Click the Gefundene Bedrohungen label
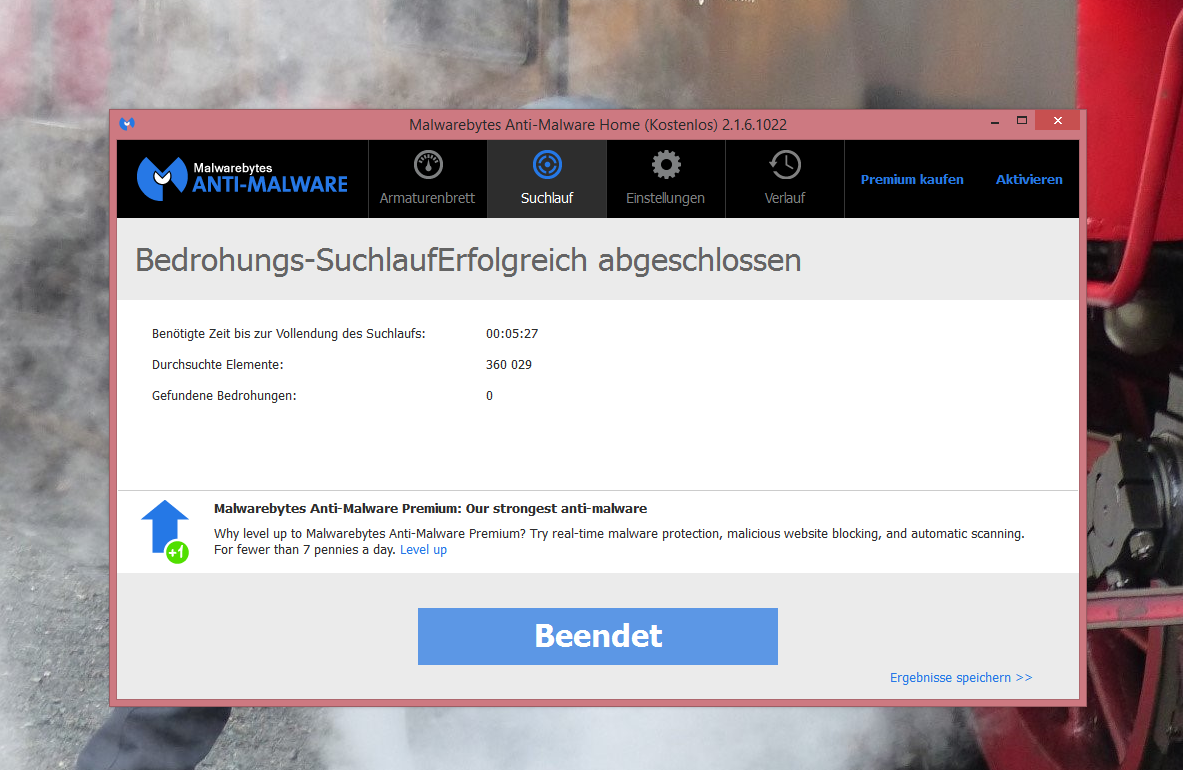 224,395
